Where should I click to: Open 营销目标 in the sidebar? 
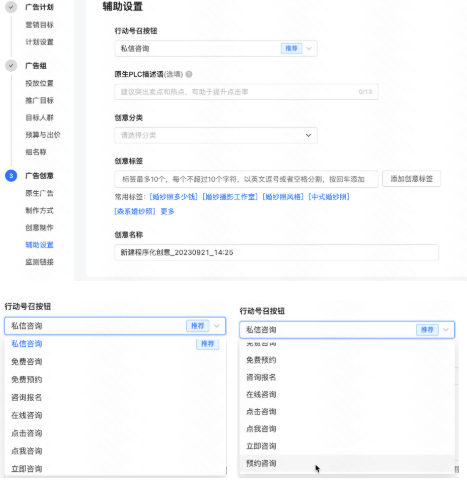coord(40,25)
